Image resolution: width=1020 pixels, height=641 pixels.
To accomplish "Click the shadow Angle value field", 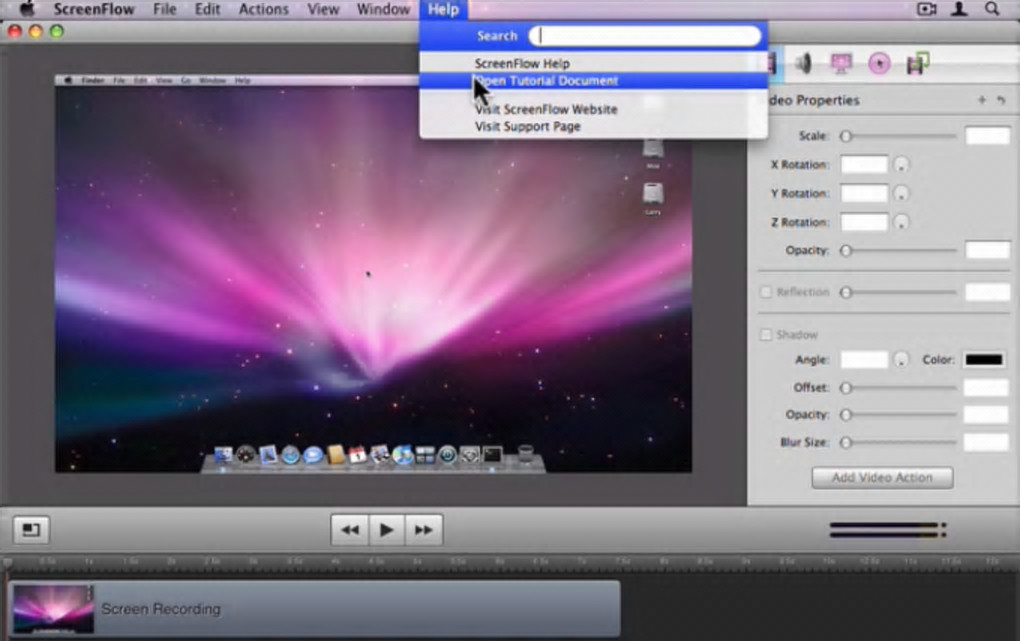I will point(864,359).
